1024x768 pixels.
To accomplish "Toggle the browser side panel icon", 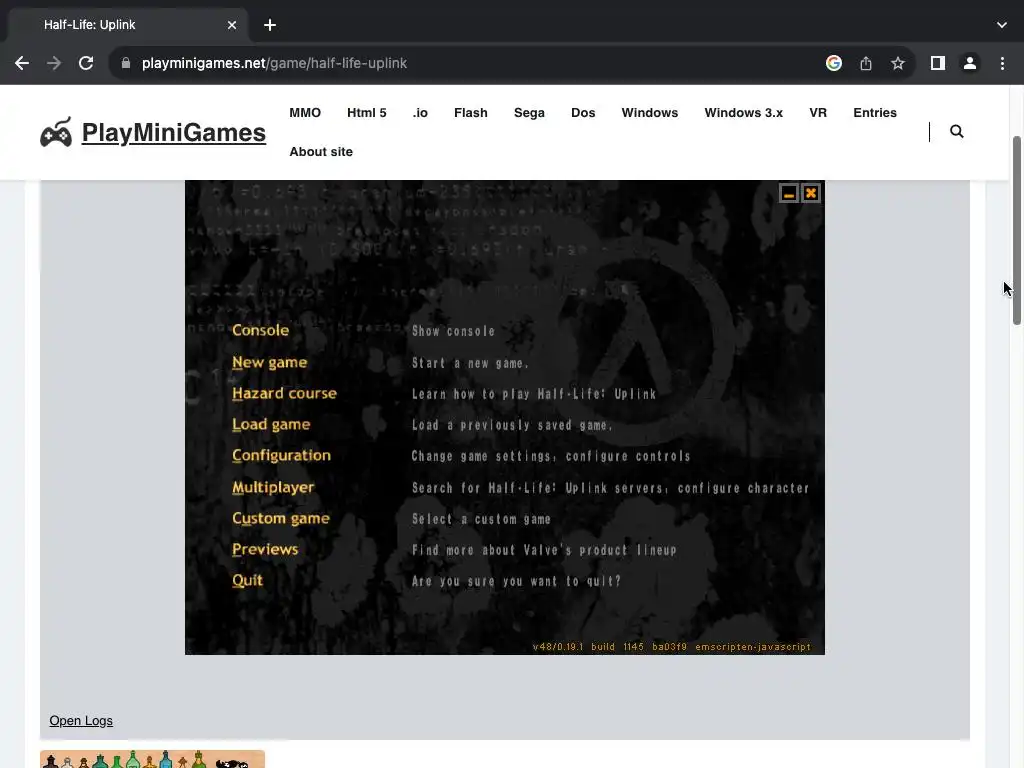I will pos(938,63).
